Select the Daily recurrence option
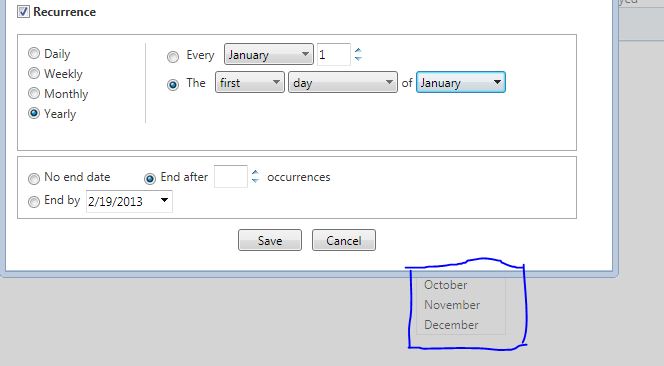This screenshot has width=664, height=366. pyautogui.click(x=34, y=53)
